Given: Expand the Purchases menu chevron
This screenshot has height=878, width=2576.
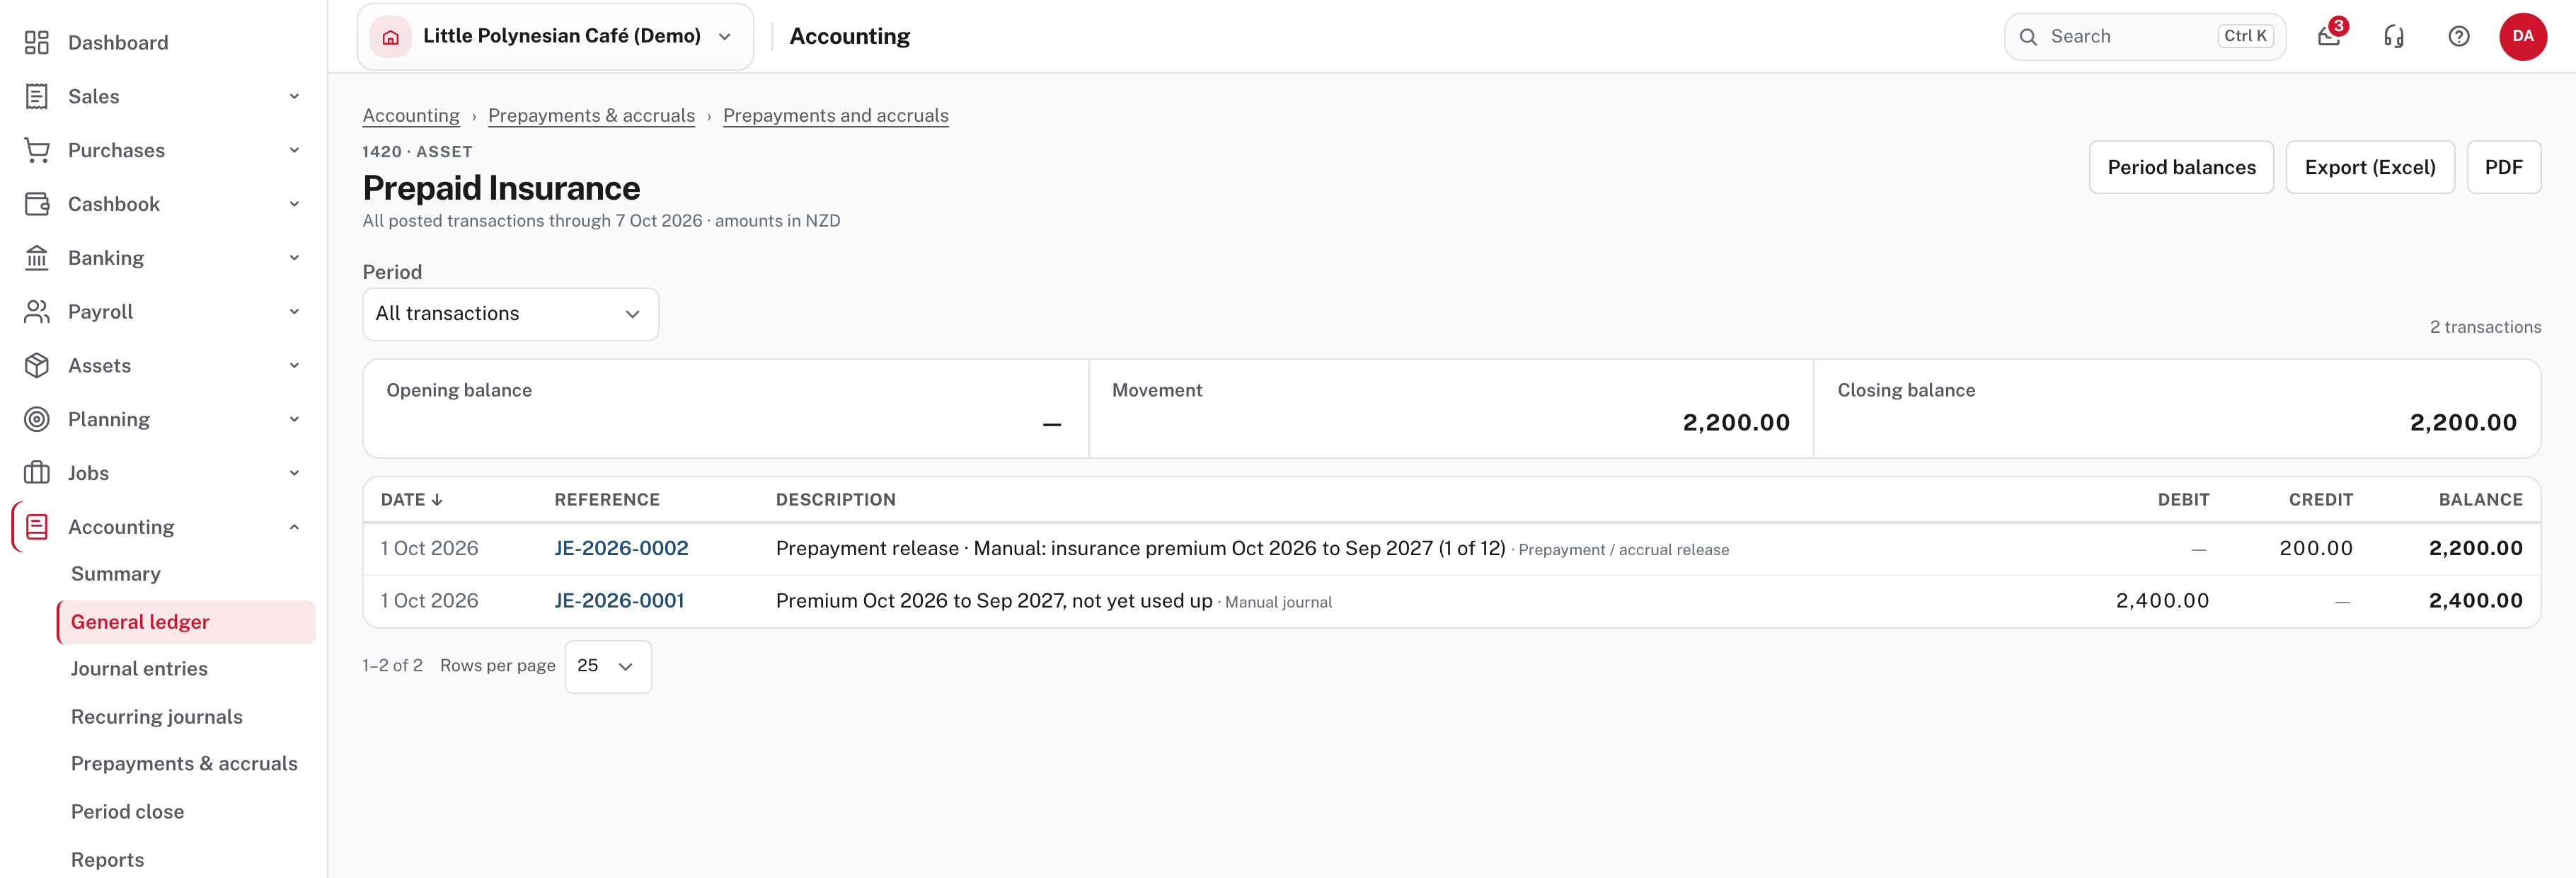Looking at the screenshot, I should tap(294, 150).
